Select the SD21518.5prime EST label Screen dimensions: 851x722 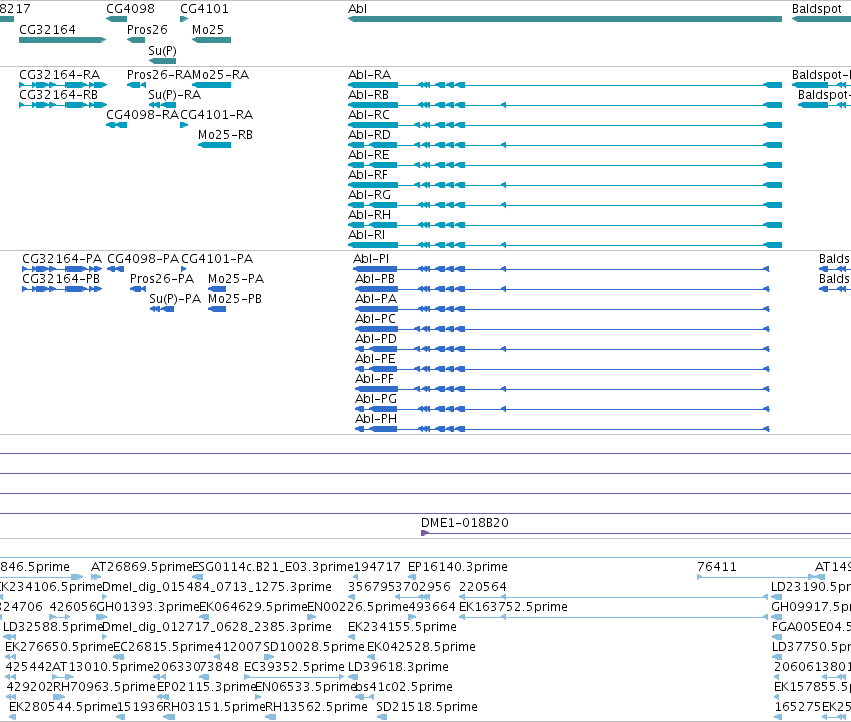427,707
